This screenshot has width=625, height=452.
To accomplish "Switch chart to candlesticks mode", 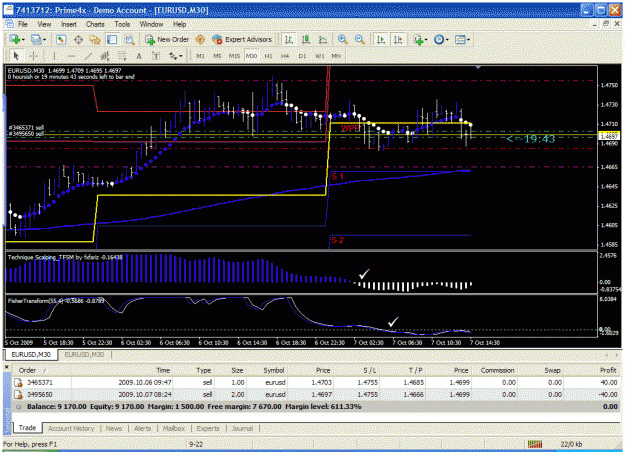I will [306, 39].
